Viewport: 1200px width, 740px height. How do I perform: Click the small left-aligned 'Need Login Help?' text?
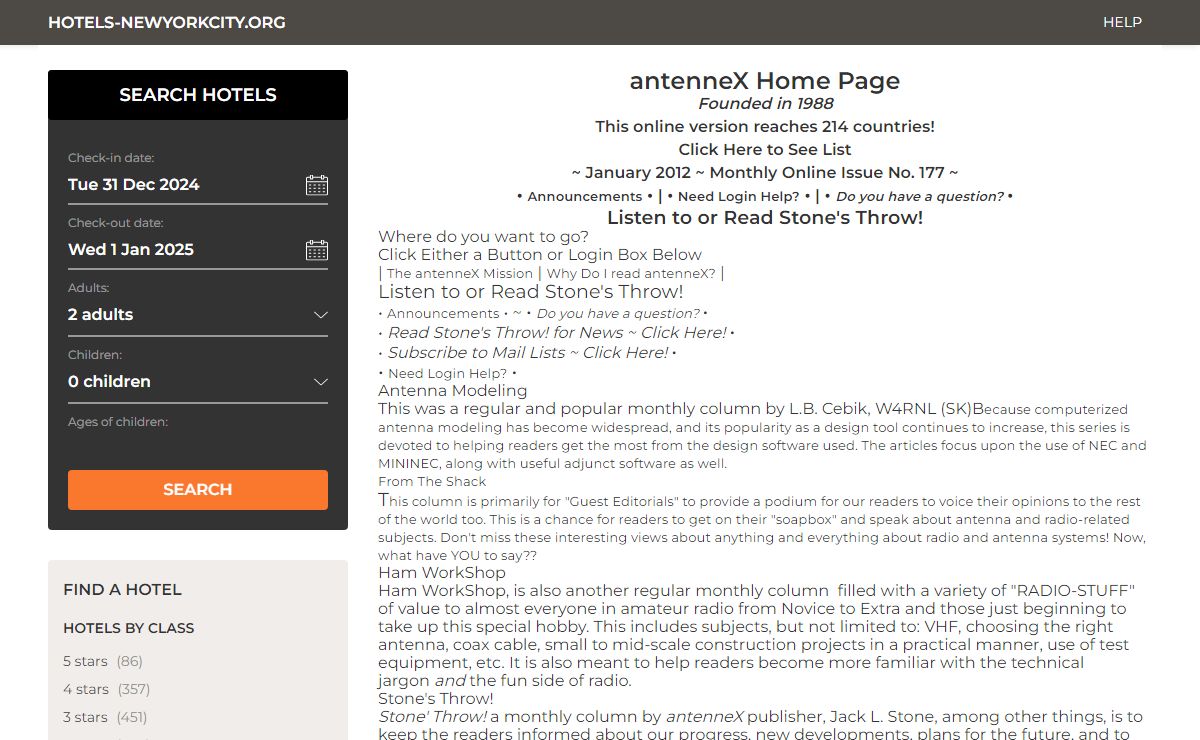(447, 374)
